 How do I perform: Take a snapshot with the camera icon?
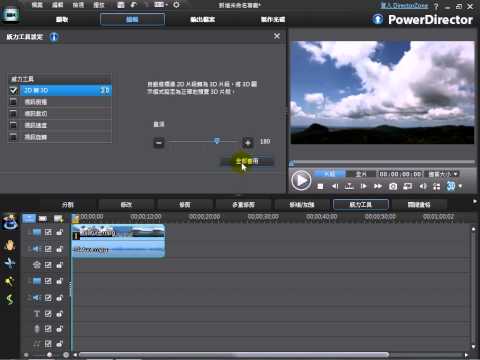[393, 186]
